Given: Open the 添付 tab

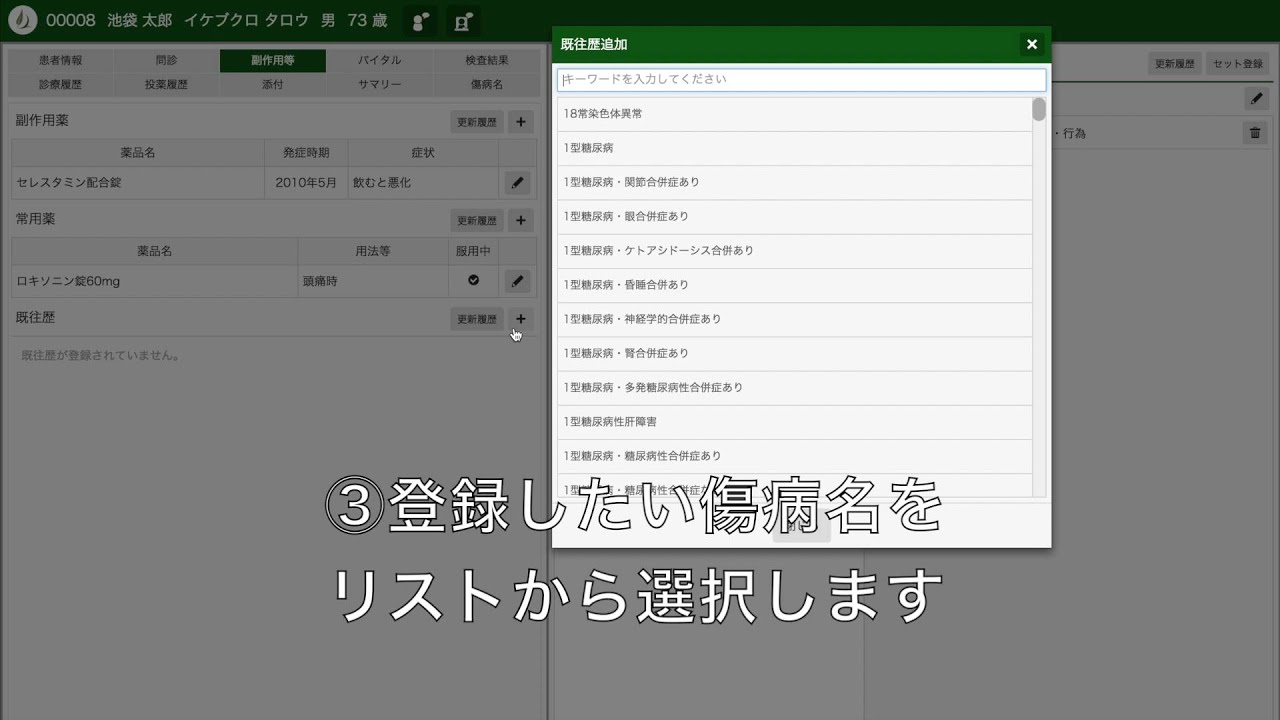Looking at the screenshot, I should pos(272,85).
